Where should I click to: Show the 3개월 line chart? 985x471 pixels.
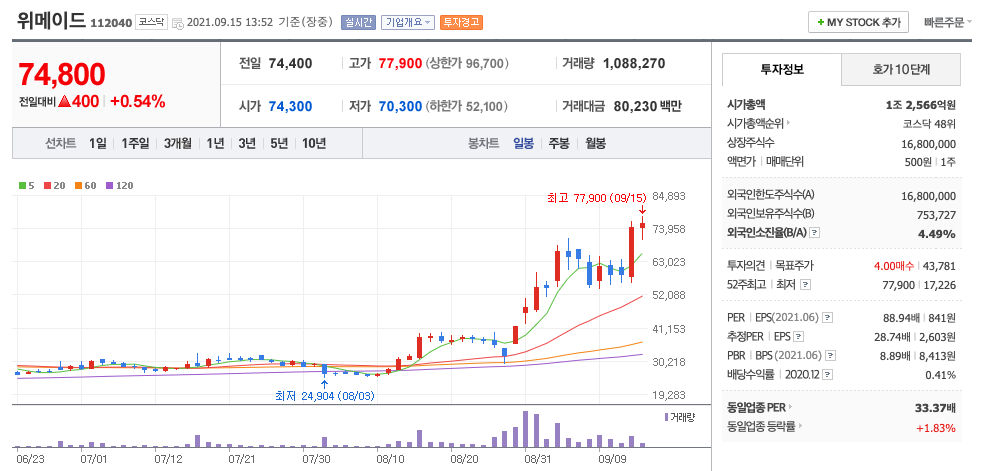pos(177,143)
